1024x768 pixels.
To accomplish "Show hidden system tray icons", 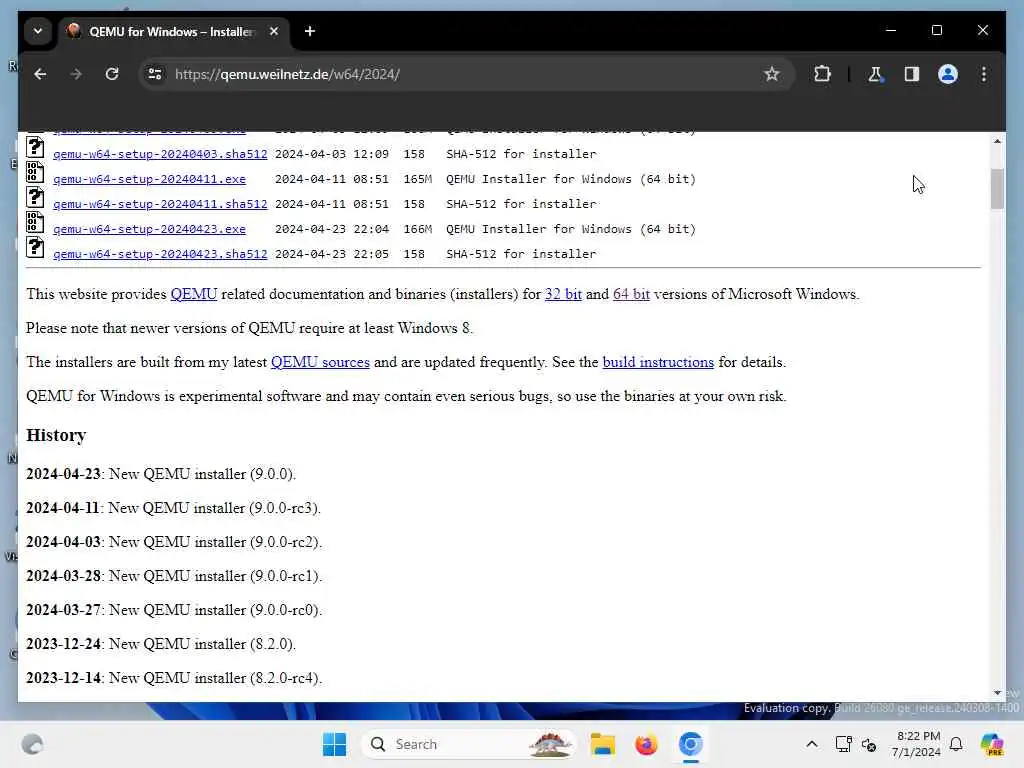I will [x=812, y=744].
